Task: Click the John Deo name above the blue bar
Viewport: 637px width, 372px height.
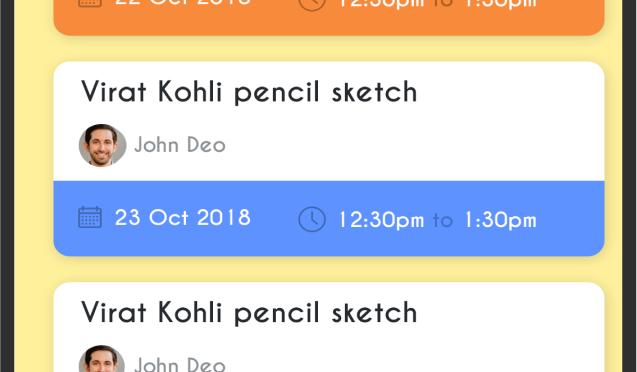Action: click(x=180, y=145)
